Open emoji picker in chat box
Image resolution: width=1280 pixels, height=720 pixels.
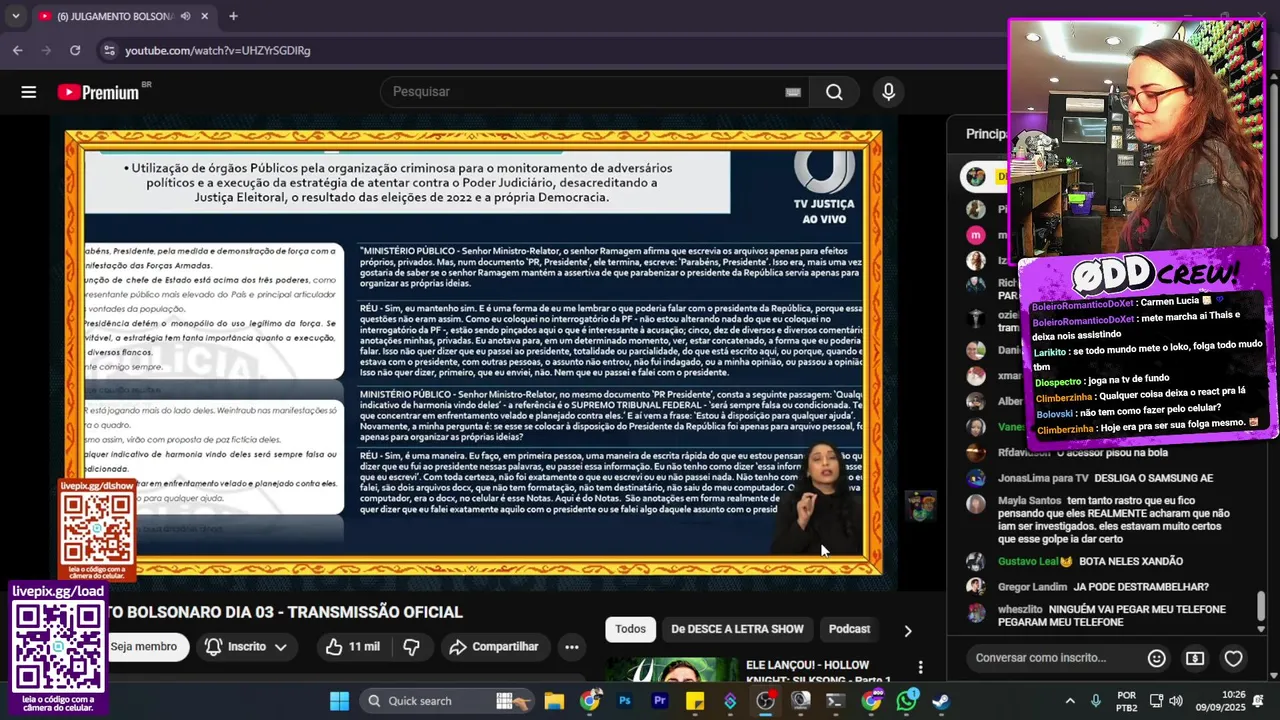[x=1156, y=658]
